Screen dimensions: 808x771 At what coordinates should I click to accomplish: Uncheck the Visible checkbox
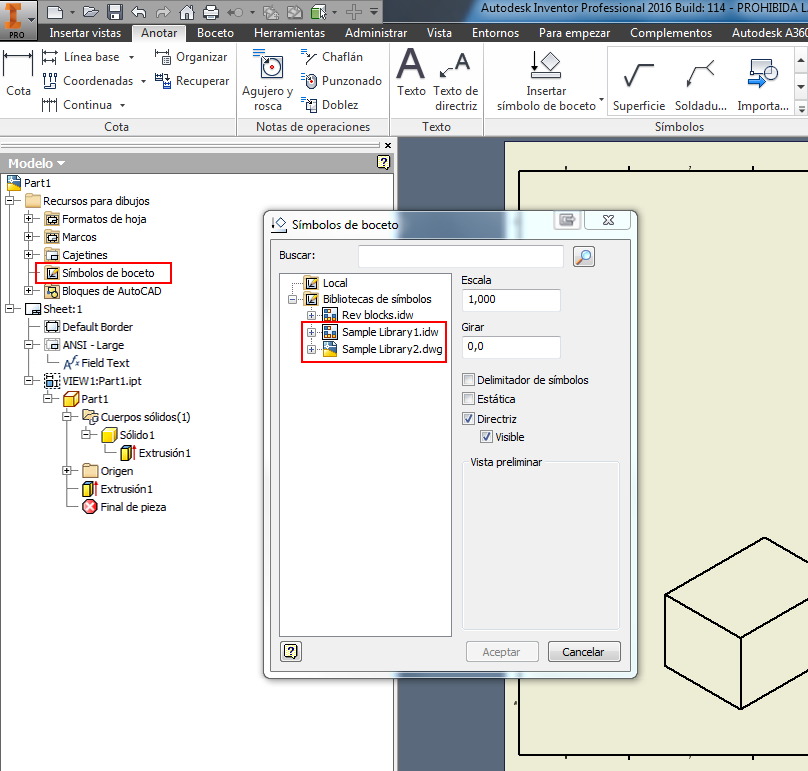[486, 437]
